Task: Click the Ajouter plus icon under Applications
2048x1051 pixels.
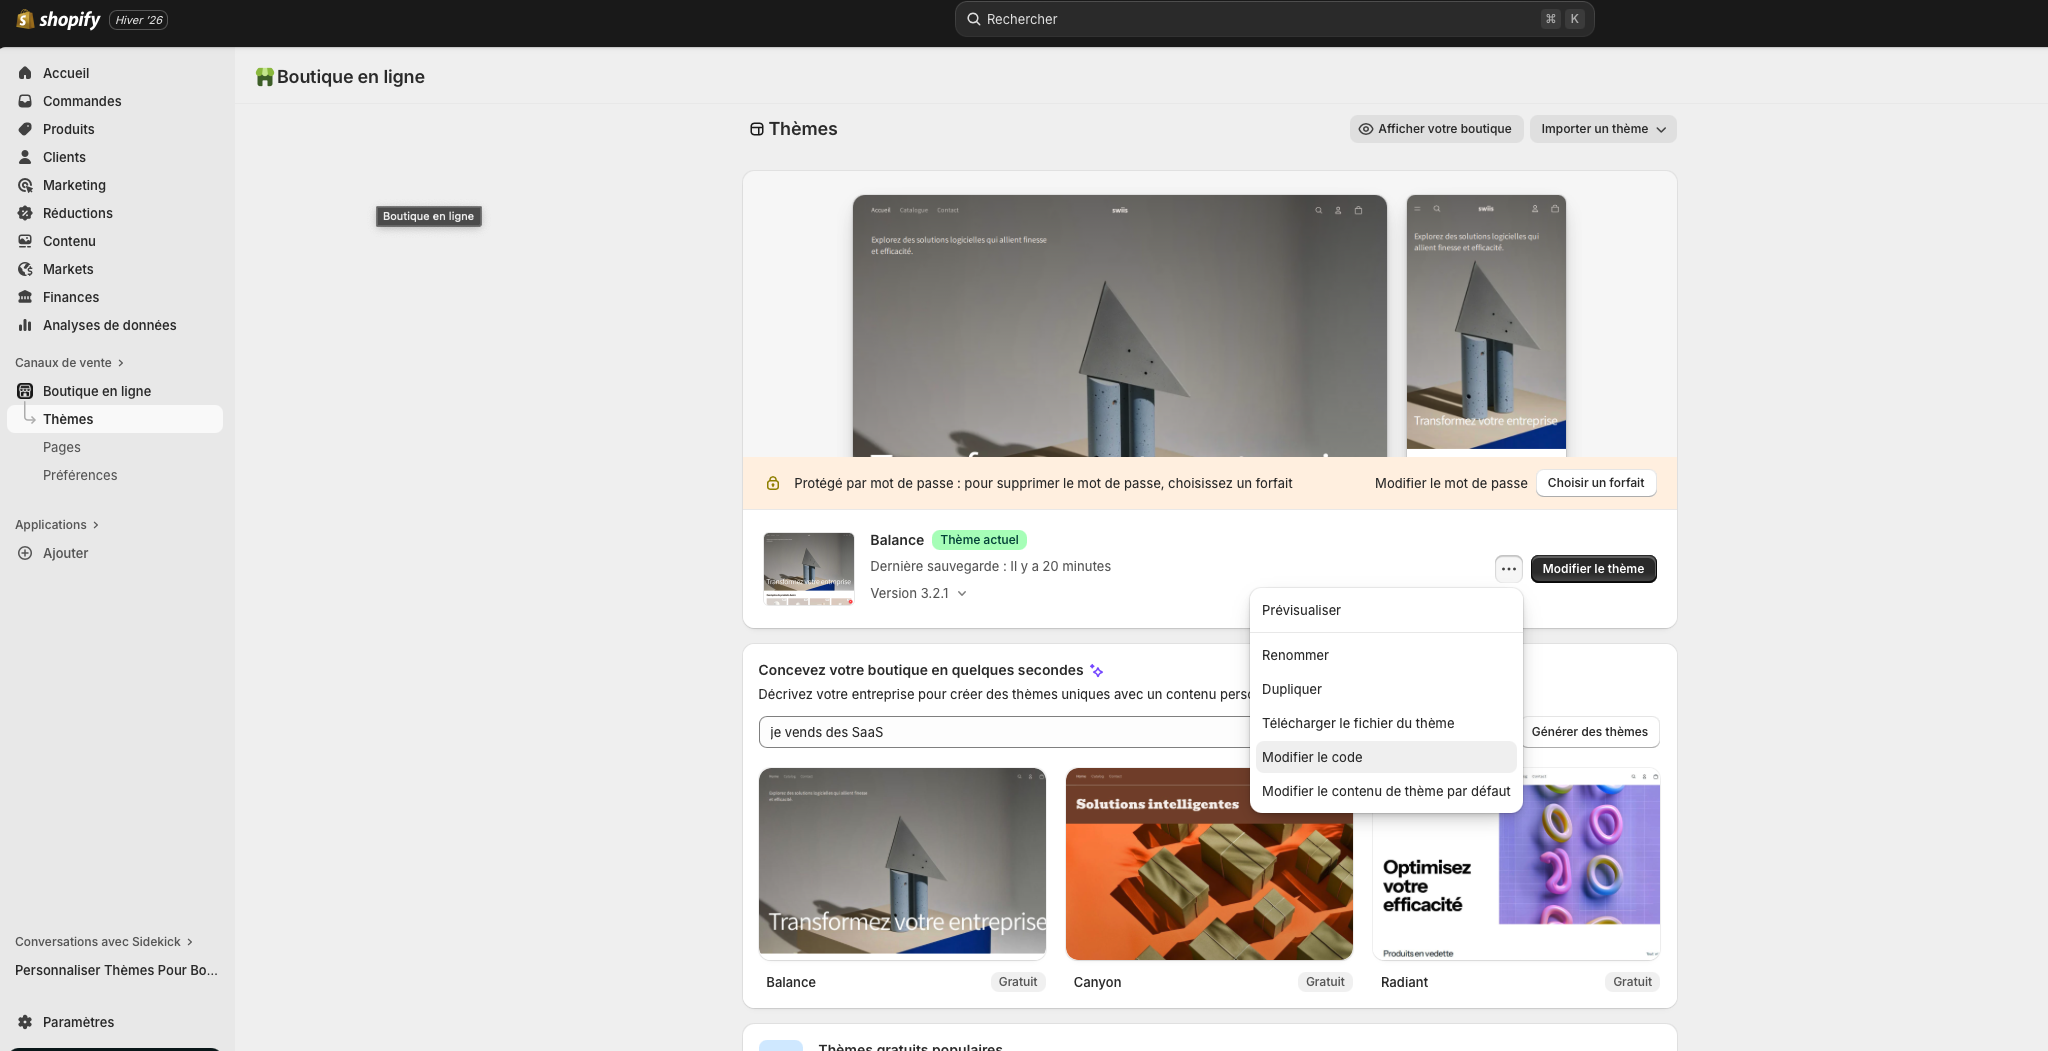Action: click(x=25, y=553)
